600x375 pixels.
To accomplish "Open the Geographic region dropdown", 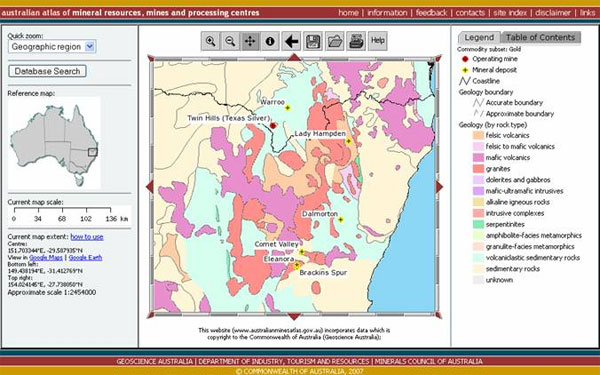I will 52,47.
